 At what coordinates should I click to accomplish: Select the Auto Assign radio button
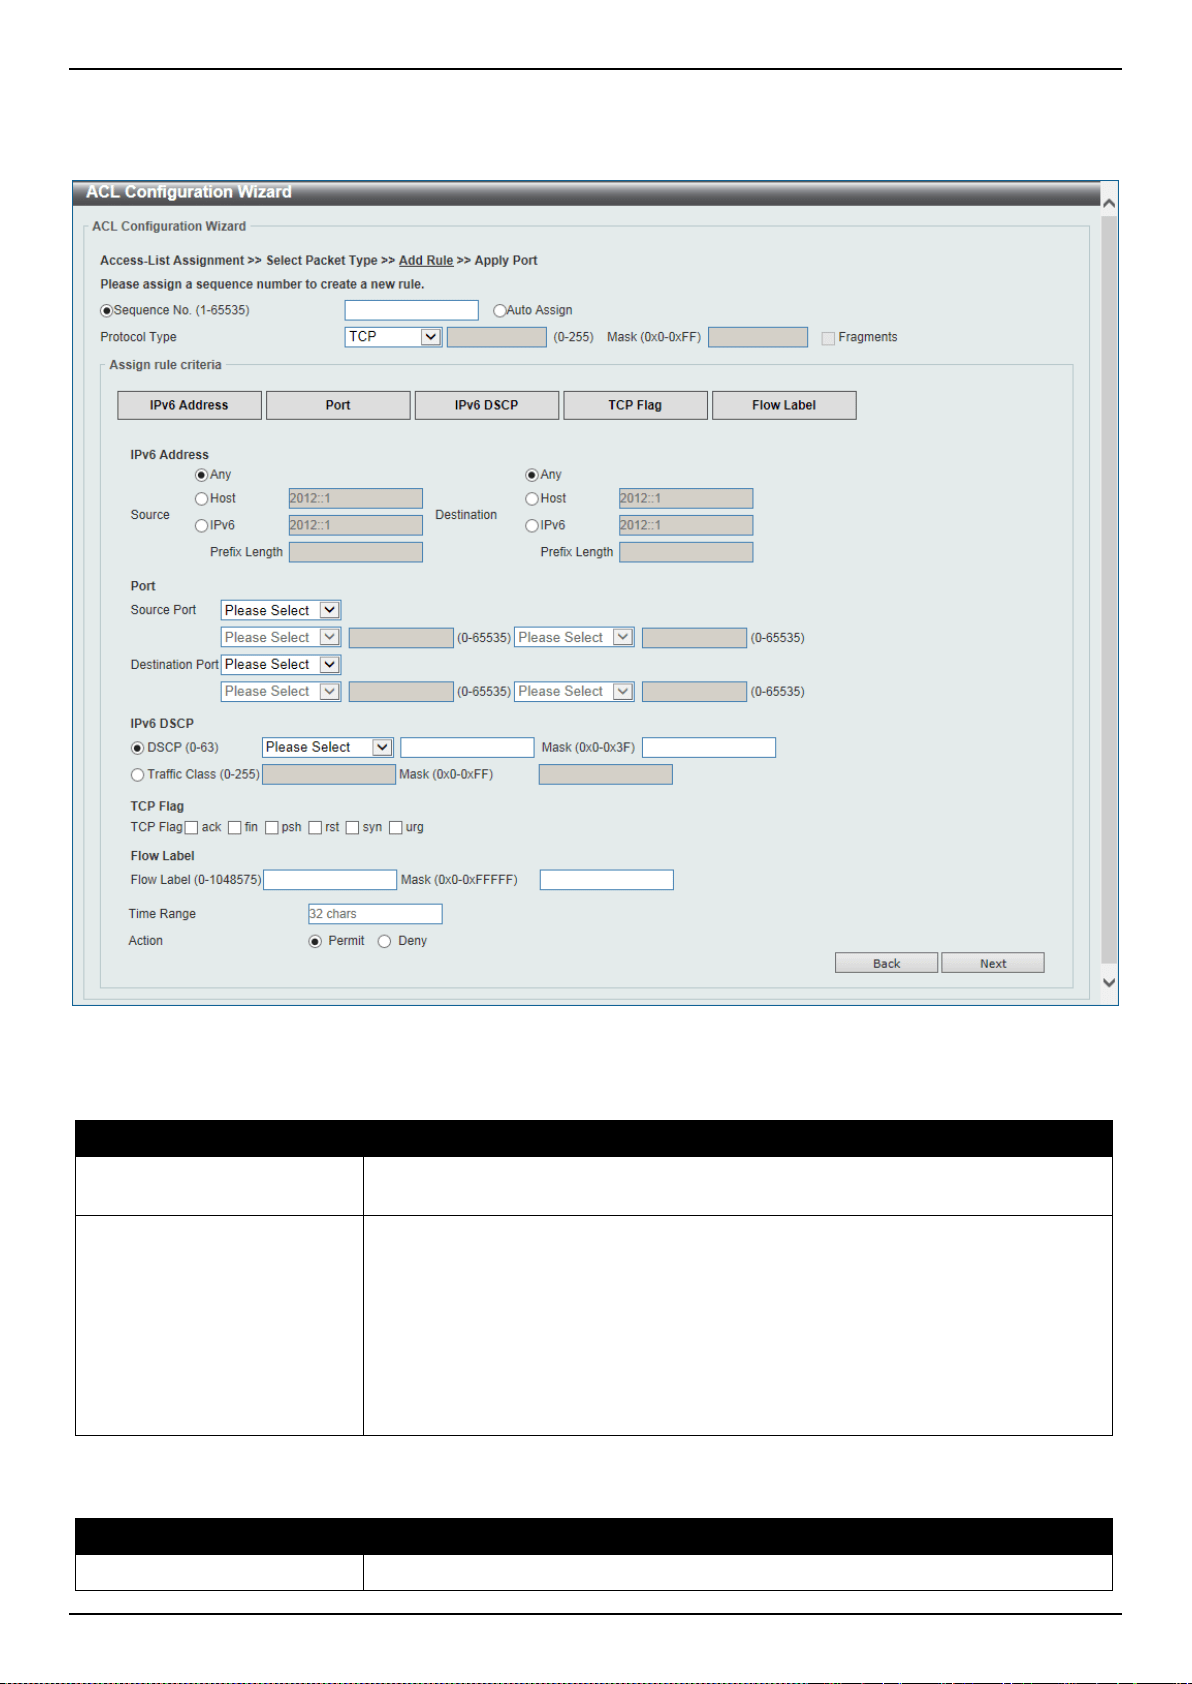coord(499,311)
